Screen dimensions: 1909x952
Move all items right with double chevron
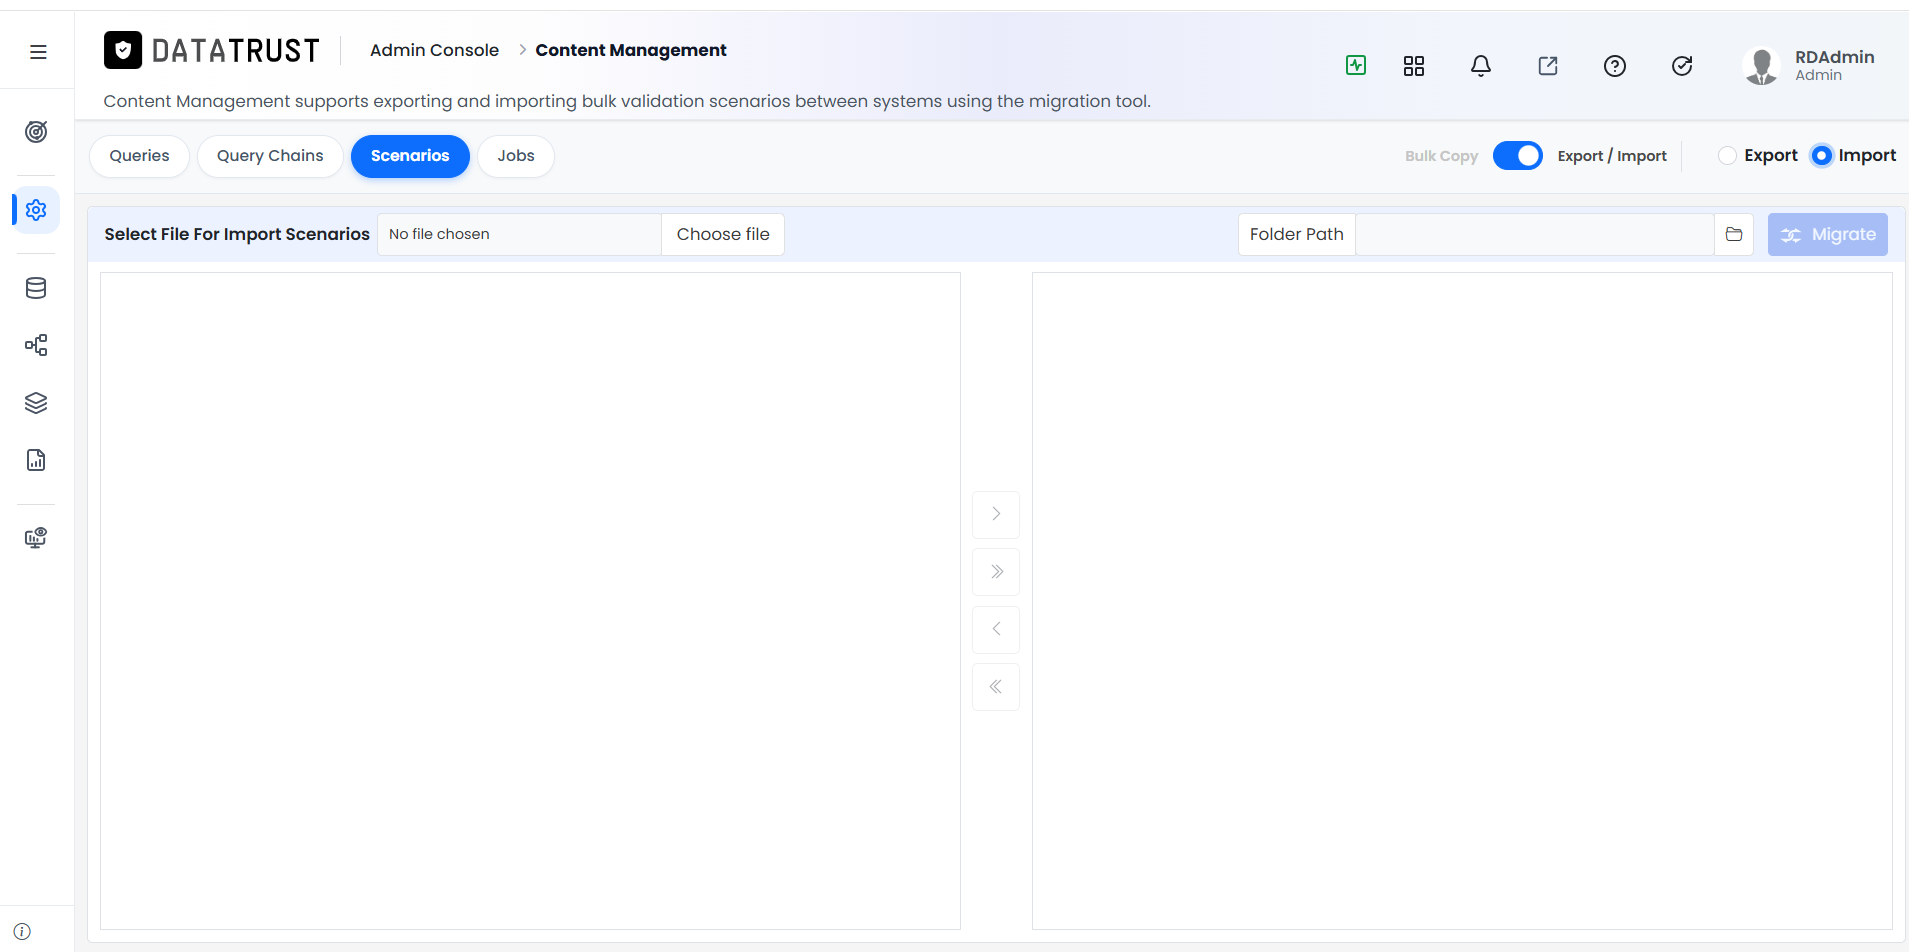pos(996,572)
